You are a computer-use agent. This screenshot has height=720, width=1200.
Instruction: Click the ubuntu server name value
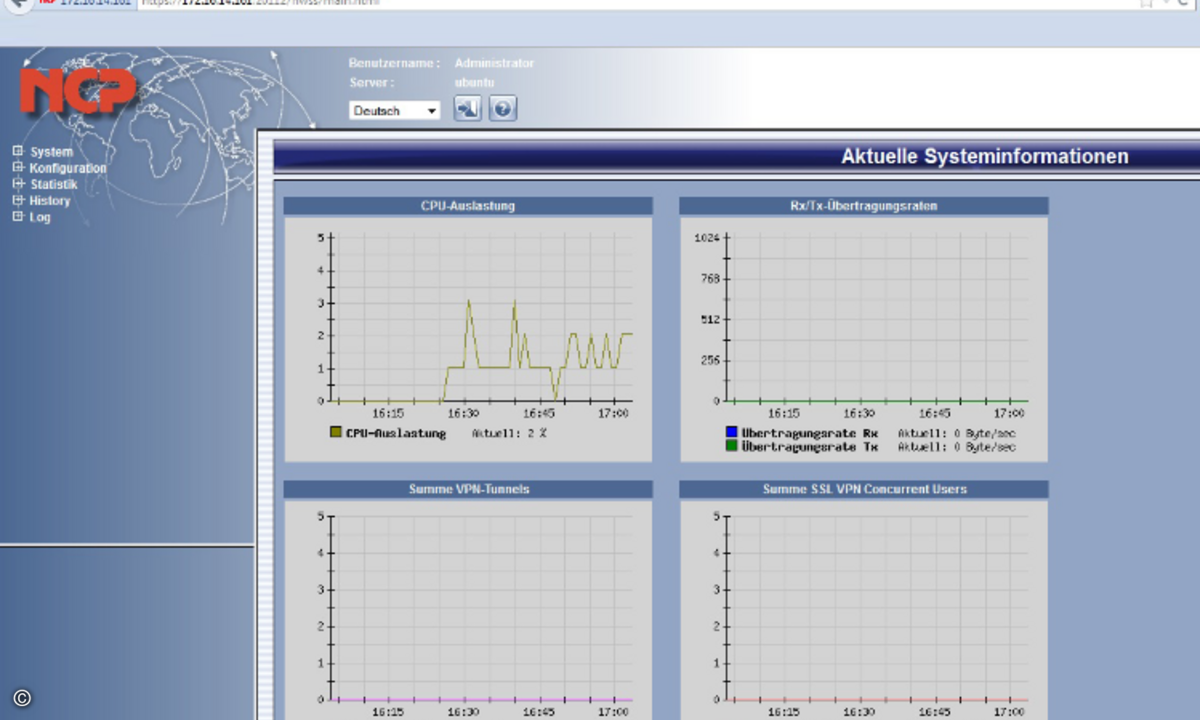click(x=474, y=82)
